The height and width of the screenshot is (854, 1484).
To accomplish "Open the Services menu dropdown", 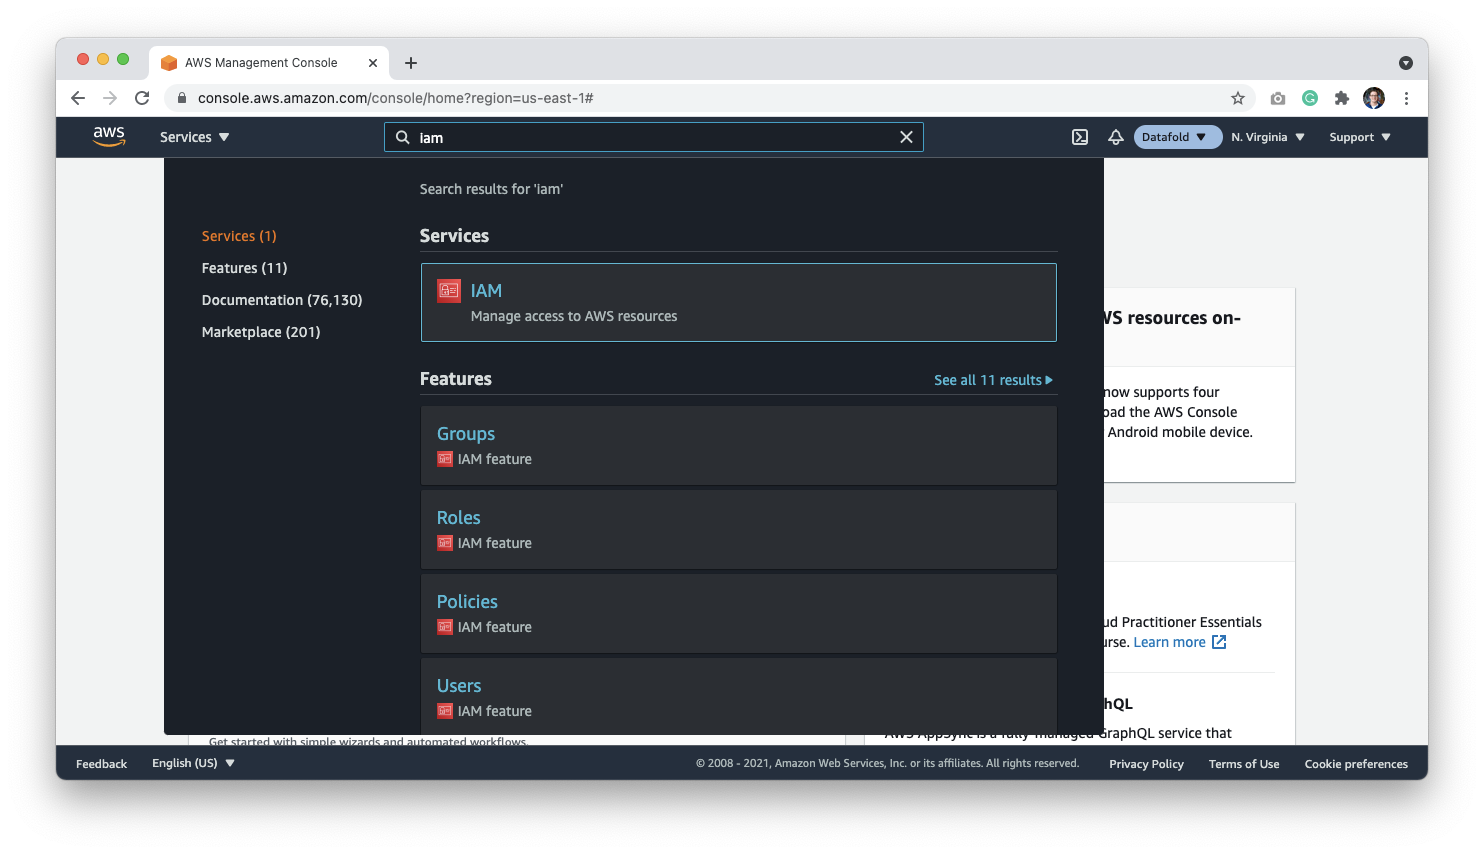I will pos(194,137).
